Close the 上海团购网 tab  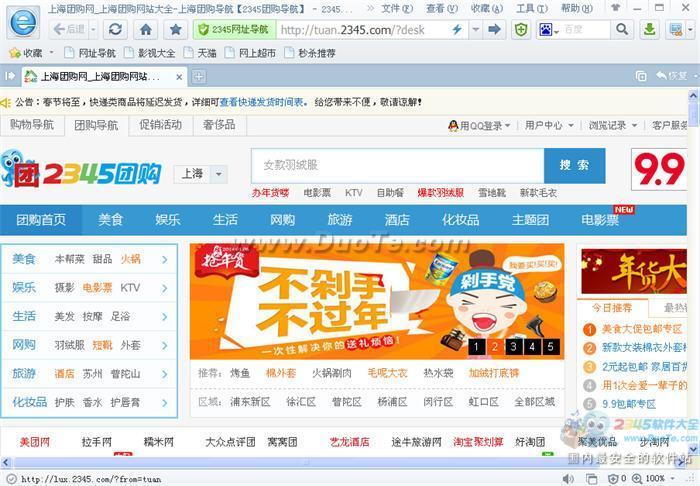point(179,77)
